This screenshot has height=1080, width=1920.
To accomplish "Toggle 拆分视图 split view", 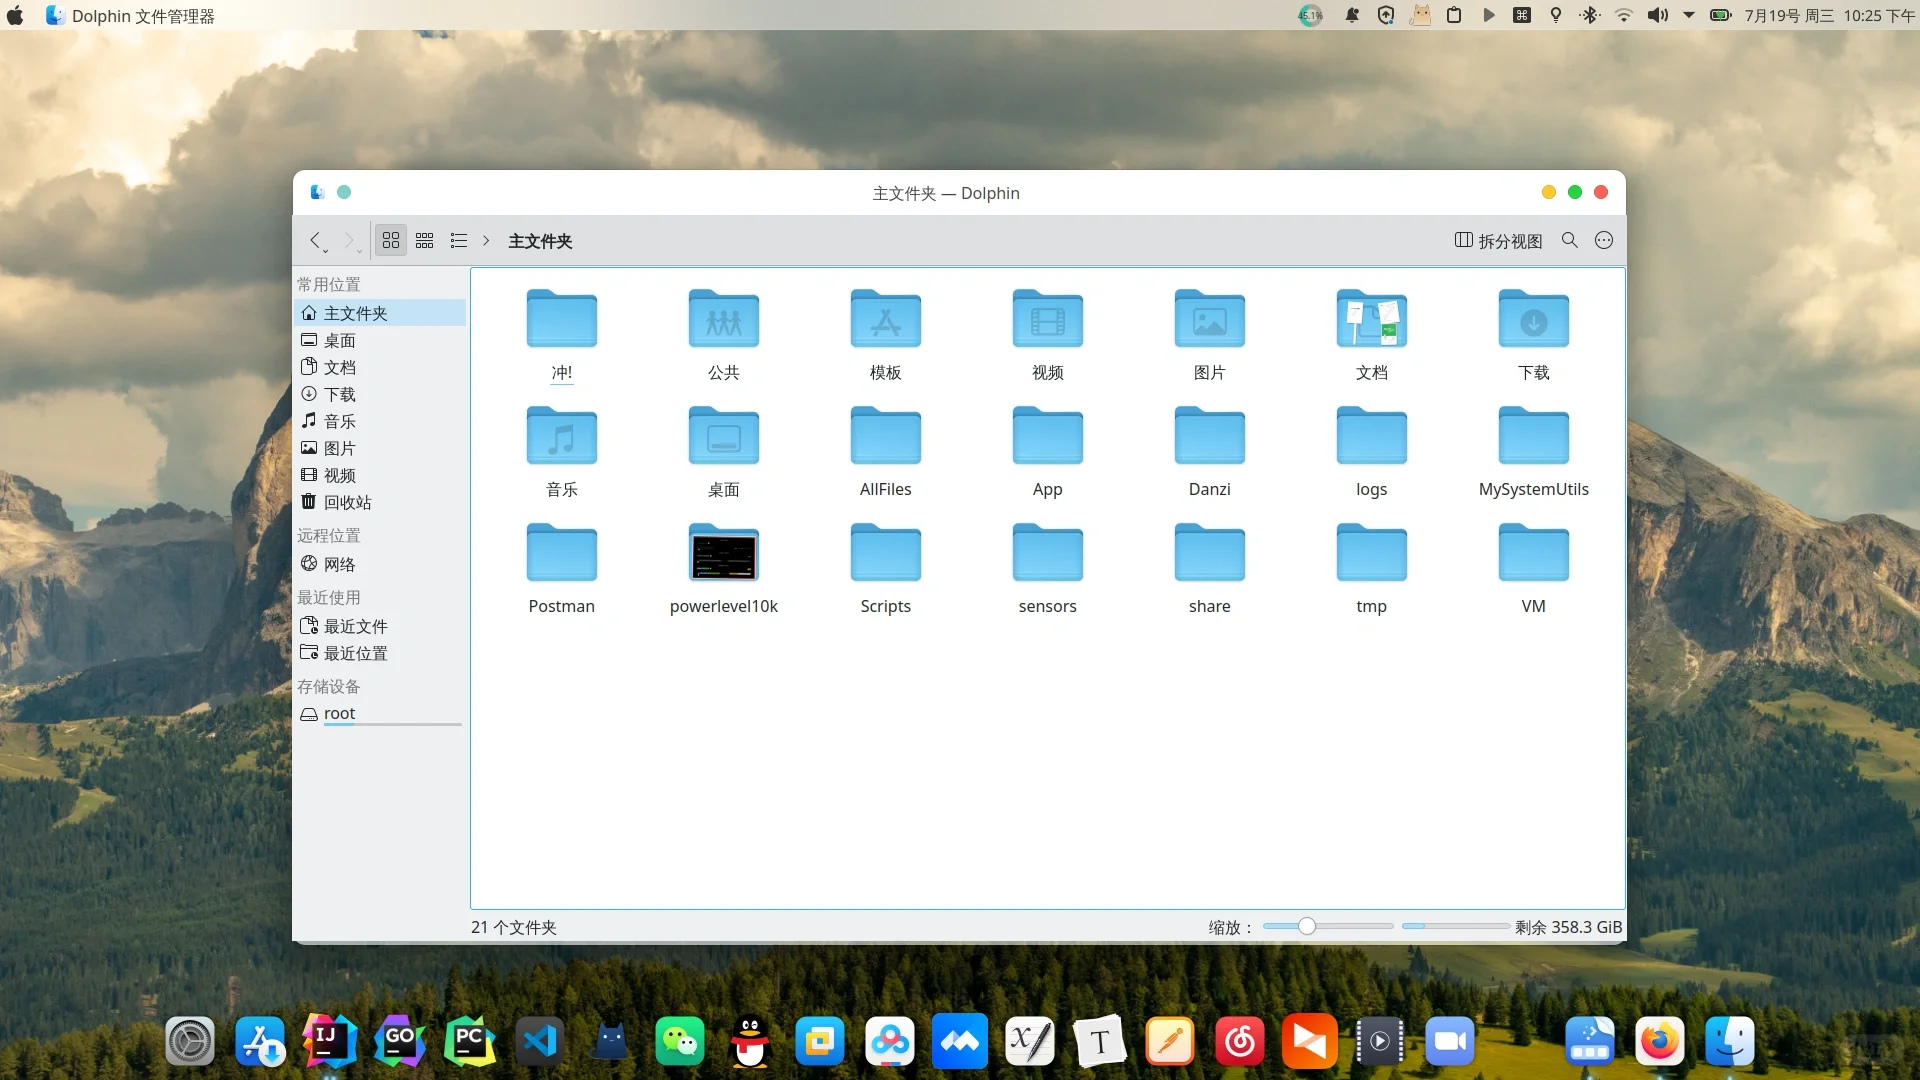I will click(1497, 240).
